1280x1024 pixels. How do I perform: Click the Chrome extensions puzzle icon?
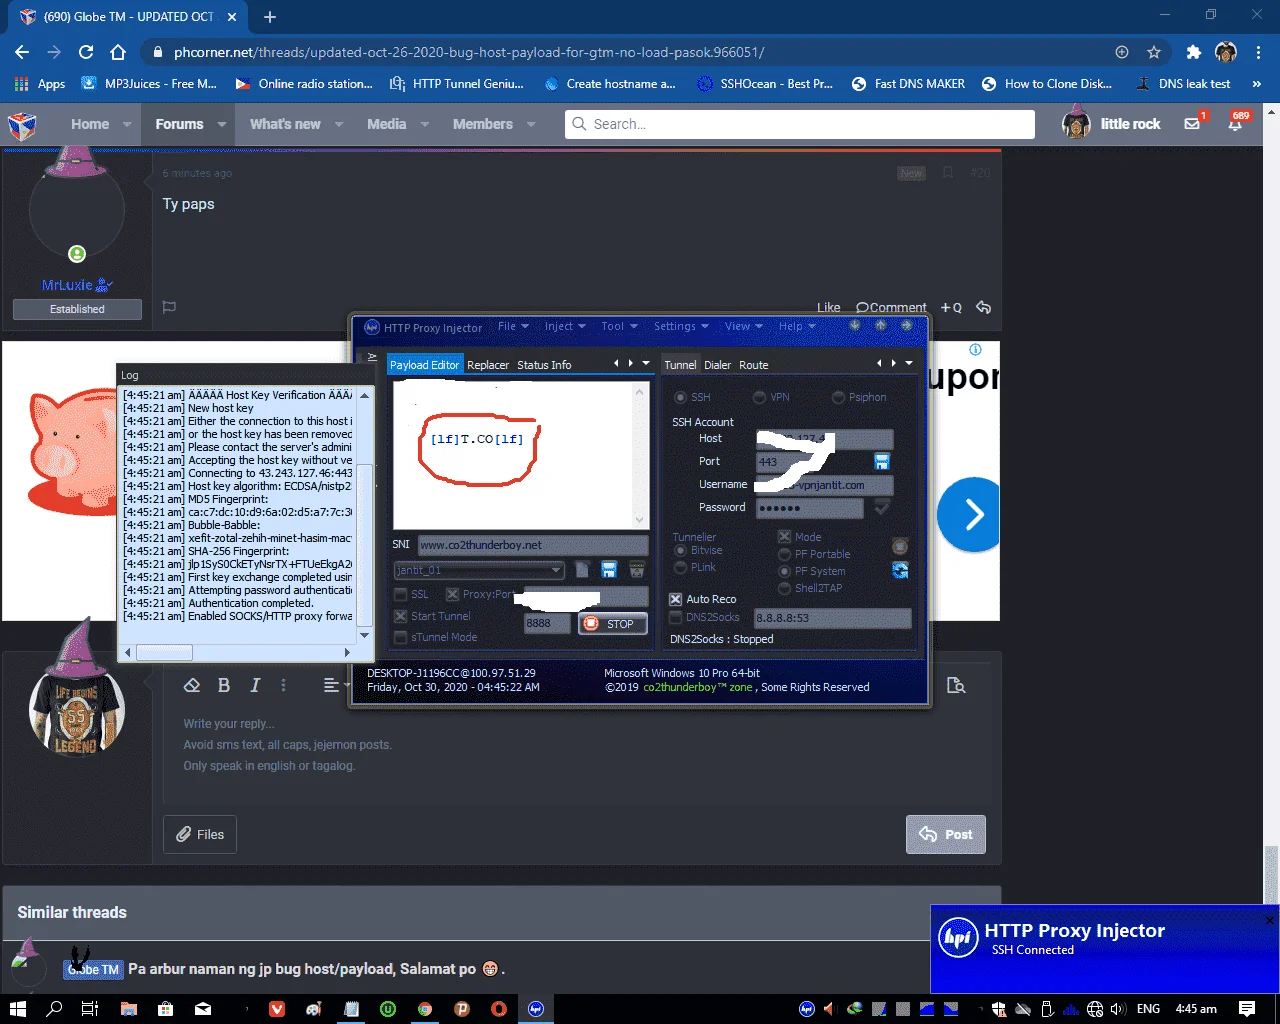click(x=1193, y=52)
